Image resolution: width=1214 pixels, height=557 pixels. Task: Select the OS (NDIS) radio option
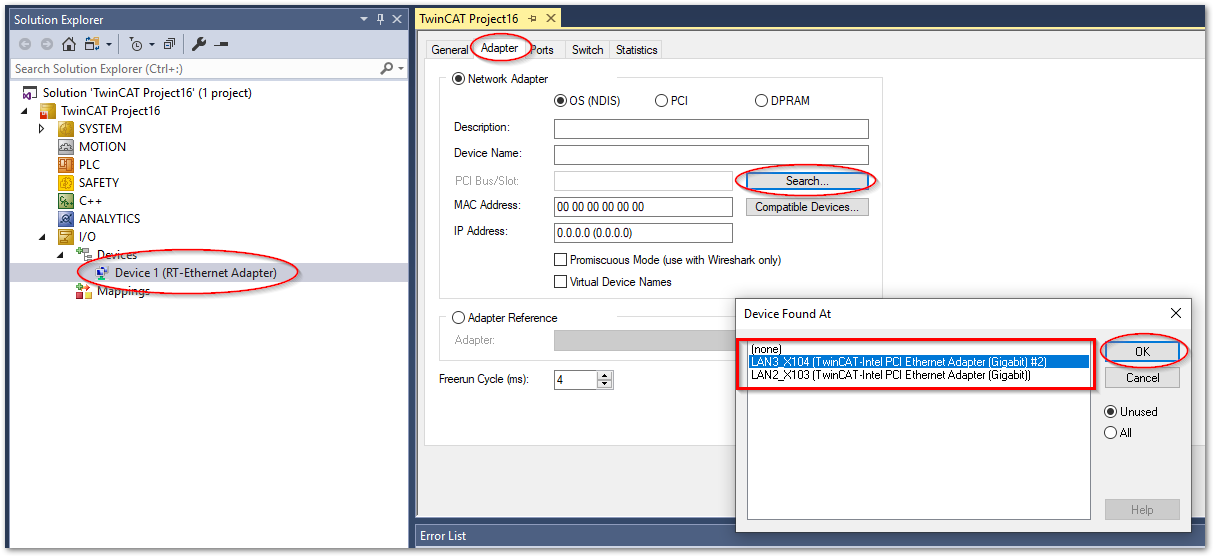tap(560, 101)
